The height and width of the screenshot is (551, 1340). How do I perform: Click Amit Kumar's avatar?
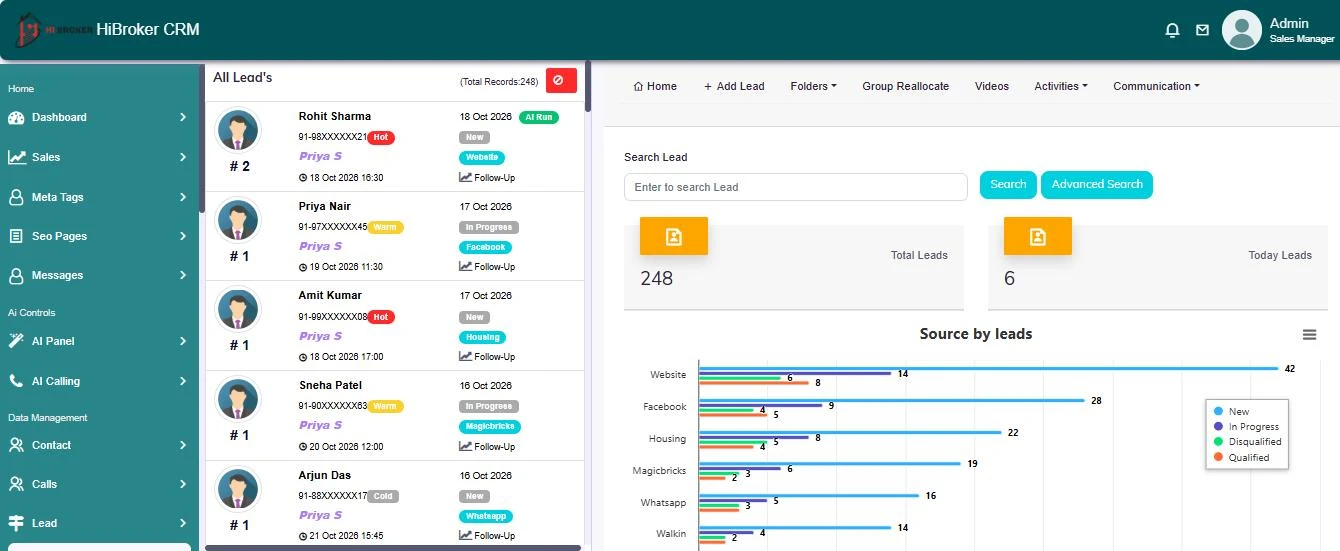[238, 310]
